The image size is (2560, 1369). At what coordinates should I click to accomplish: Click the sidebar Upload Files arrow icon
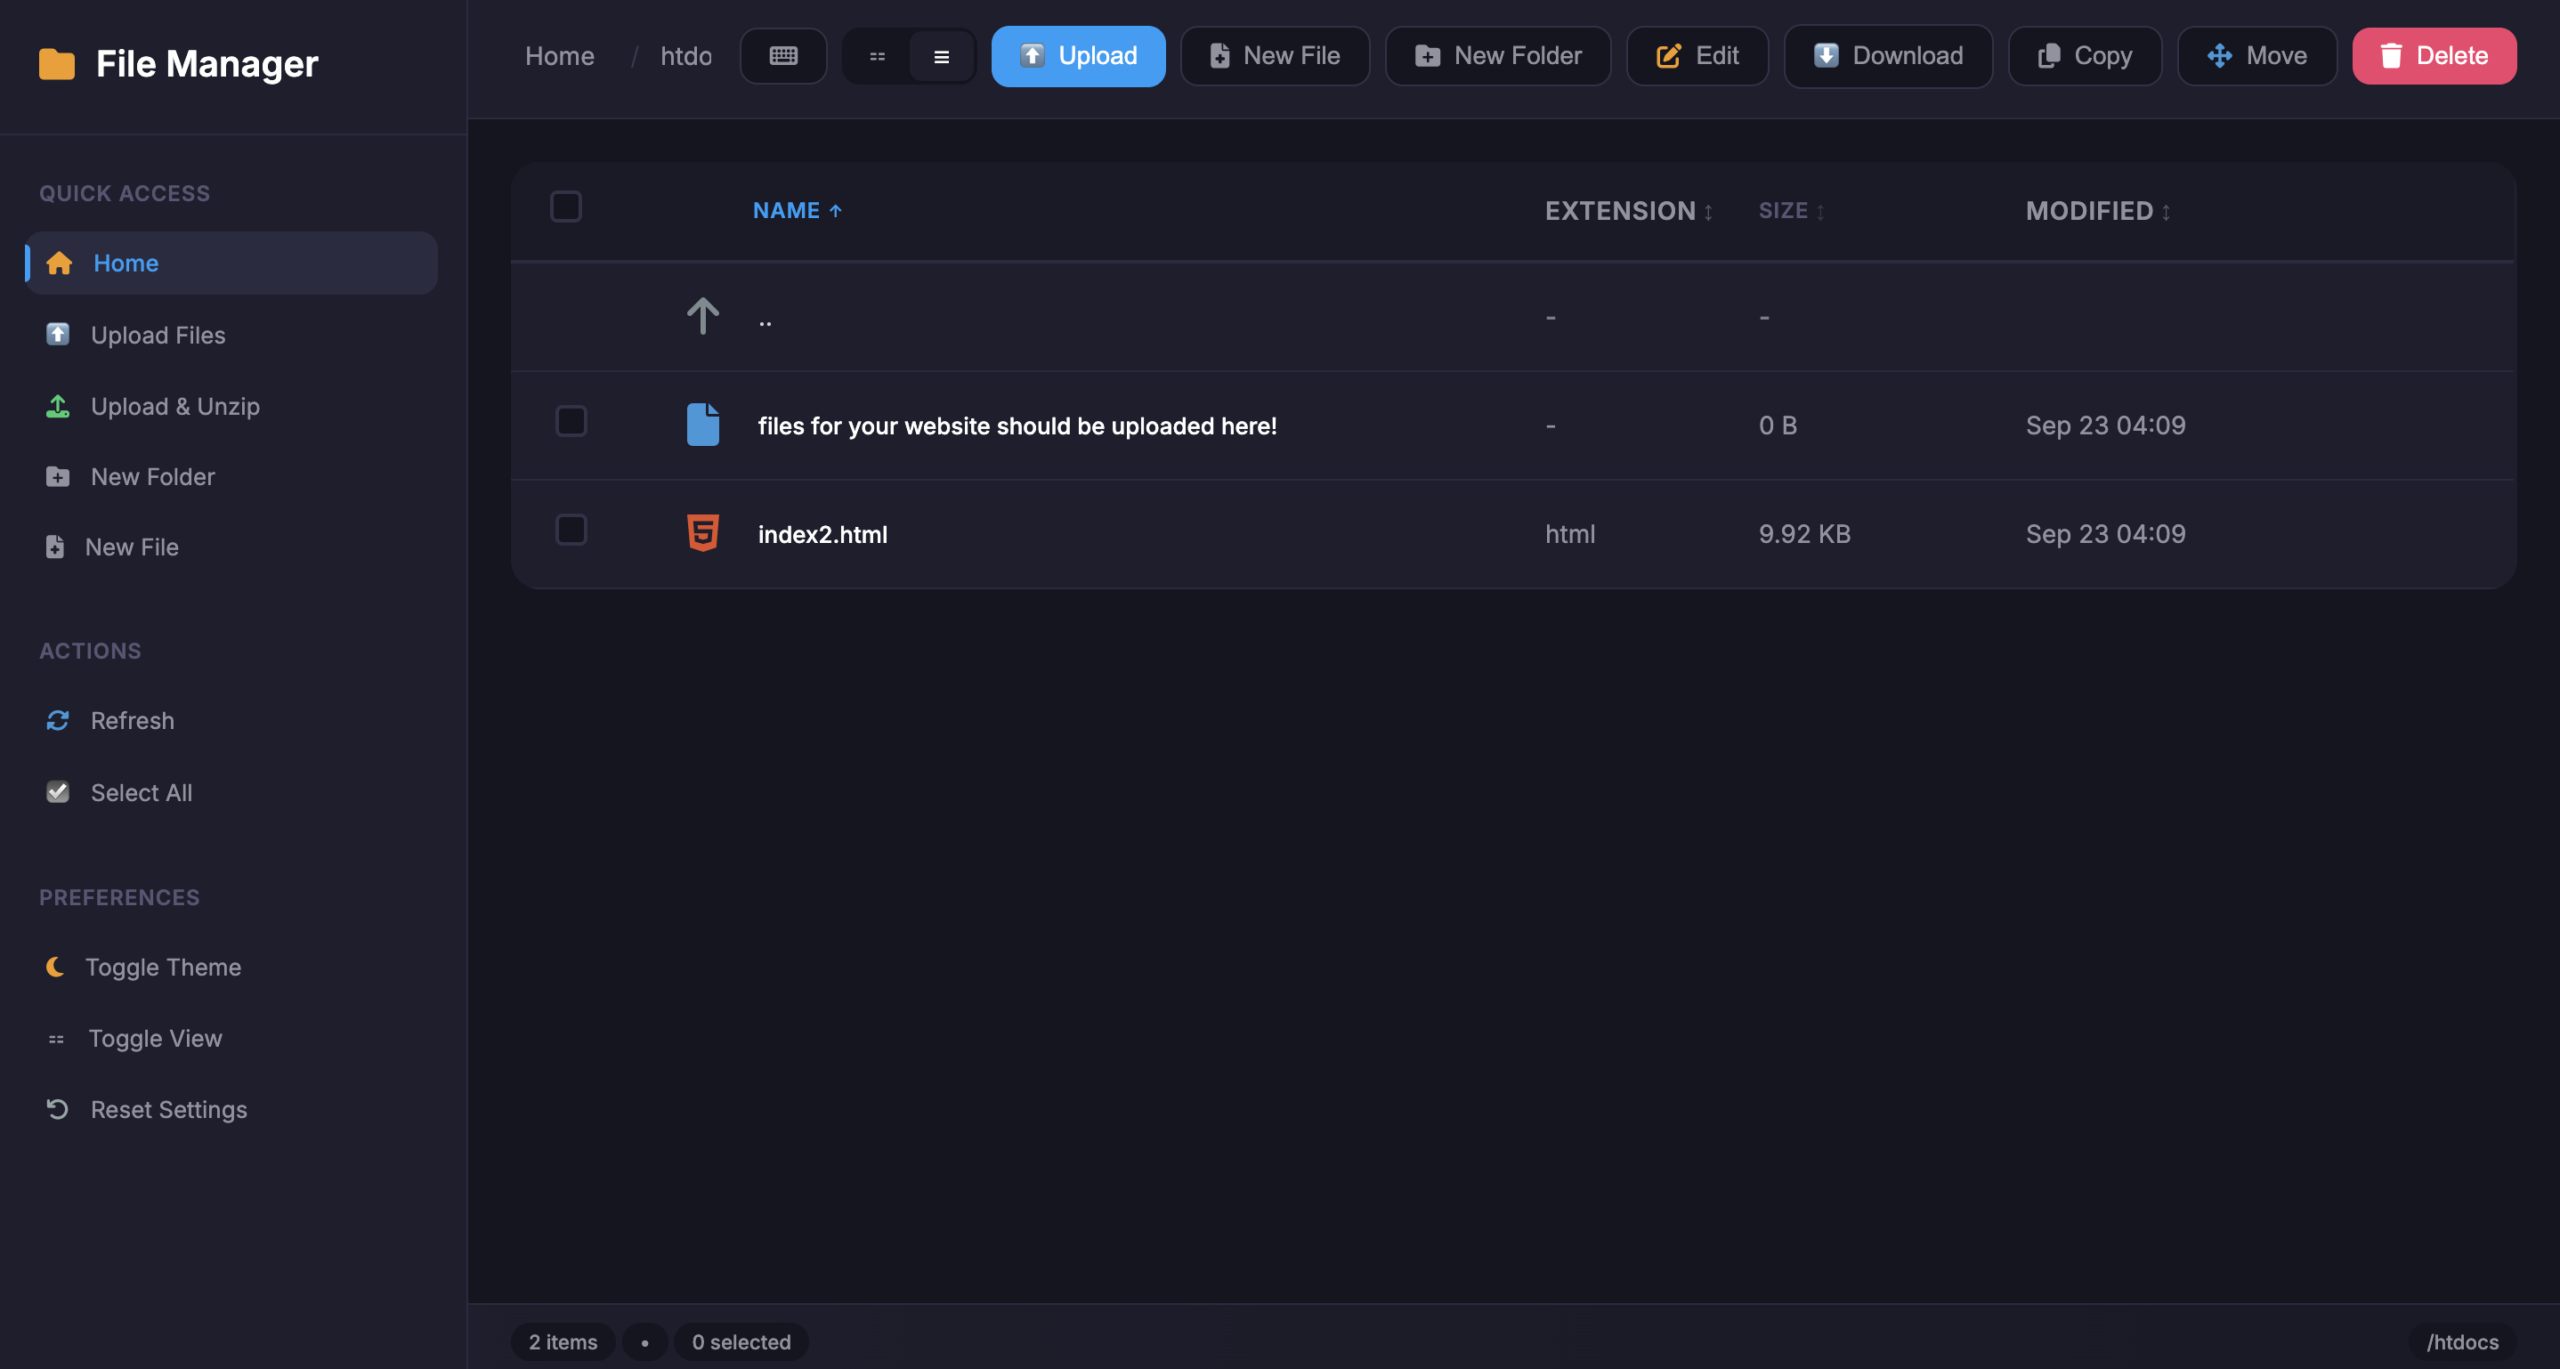click(x=58, y=334)
